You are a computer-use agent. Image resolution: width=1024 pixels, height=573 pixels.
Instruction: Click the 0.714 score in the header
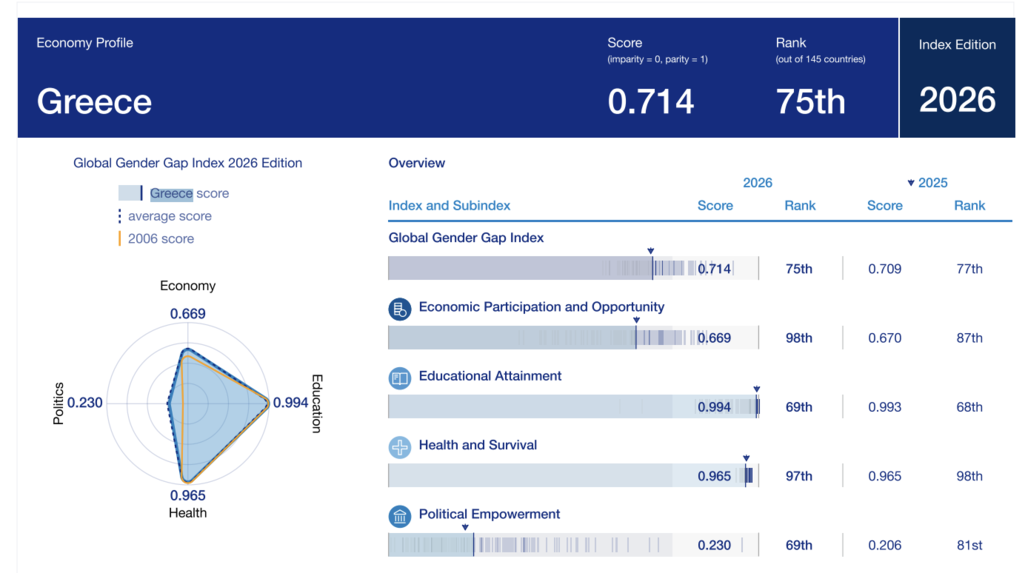(650, 102)
